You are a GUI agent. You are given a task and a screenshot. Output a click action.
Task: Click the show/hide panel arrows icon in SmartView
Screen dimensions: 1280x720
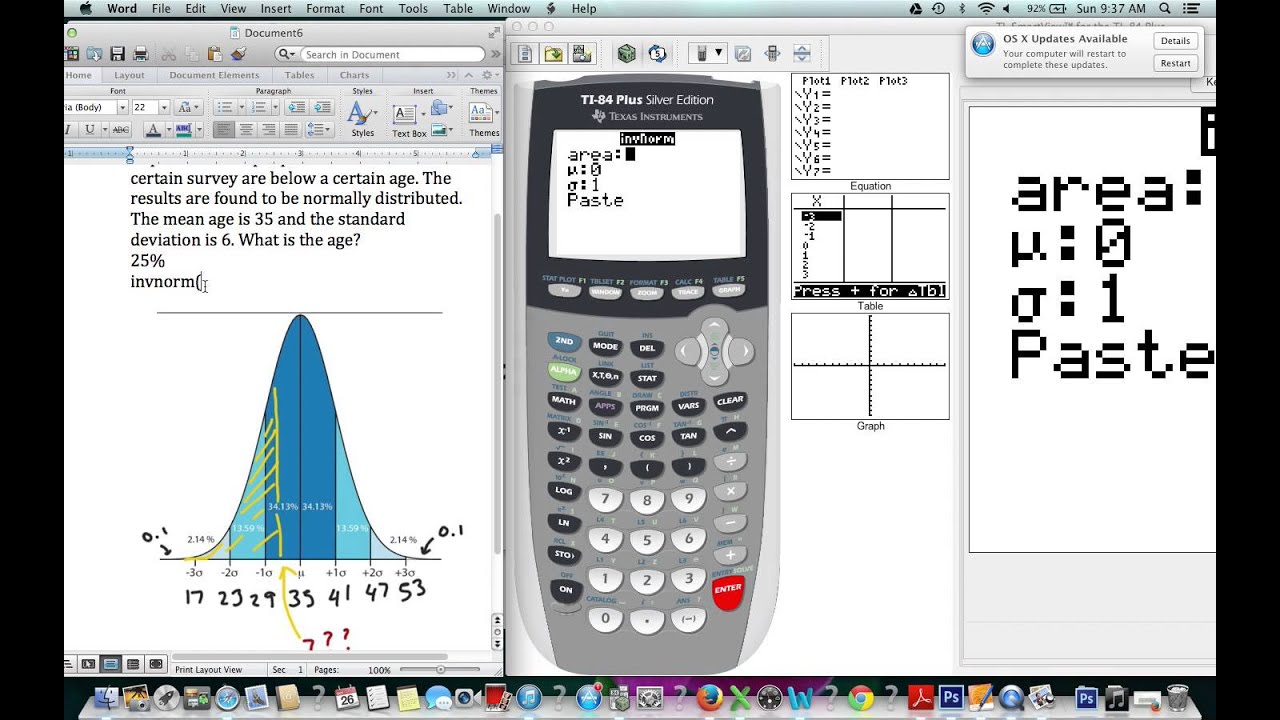tap(802, 53)
